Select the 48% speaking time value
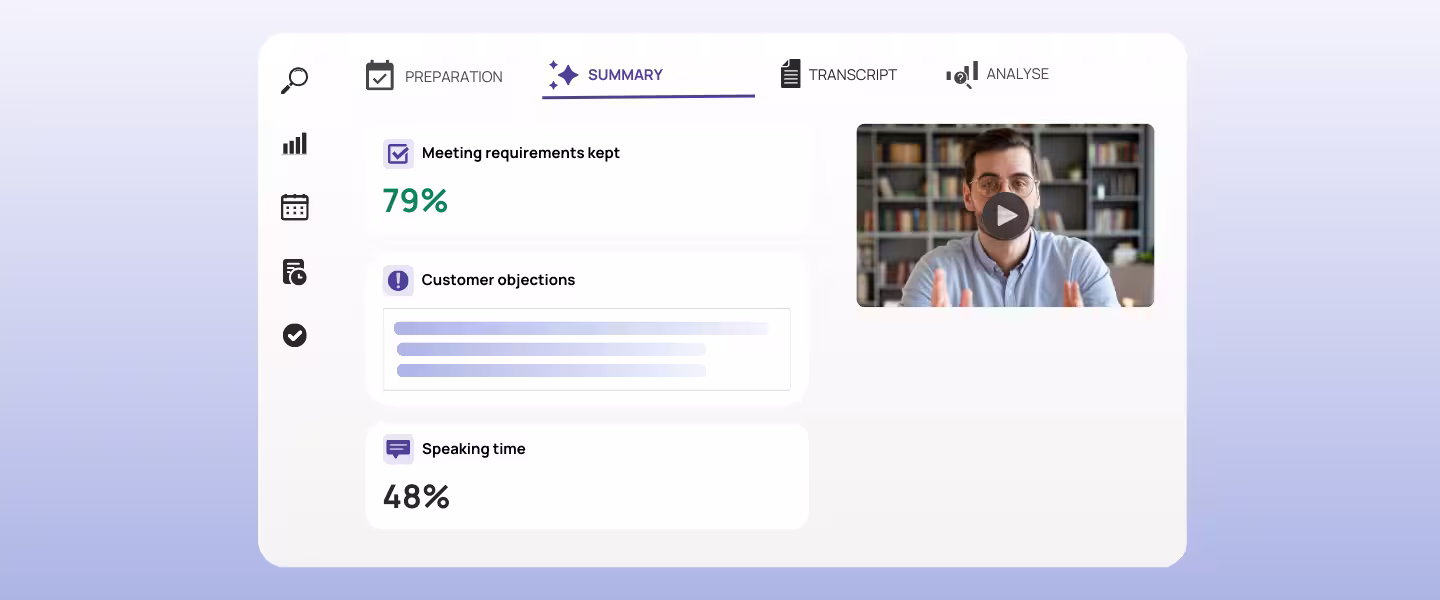Viewport: 1440px width, 600px height. (416, 497)
